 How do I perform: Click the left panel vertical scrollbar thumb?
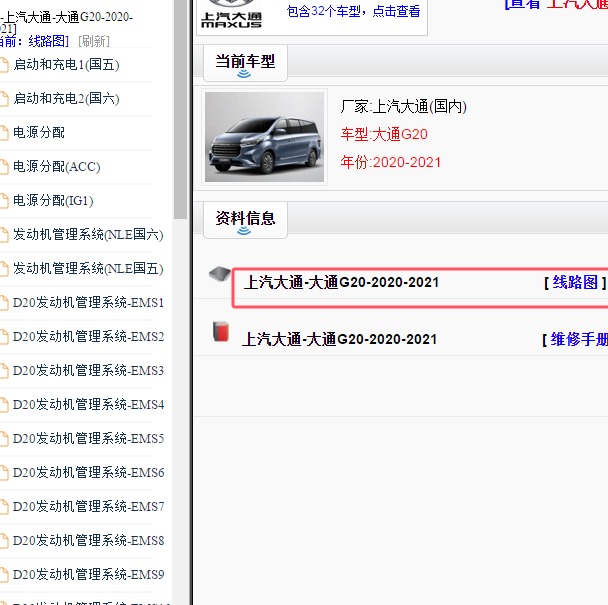180,109
